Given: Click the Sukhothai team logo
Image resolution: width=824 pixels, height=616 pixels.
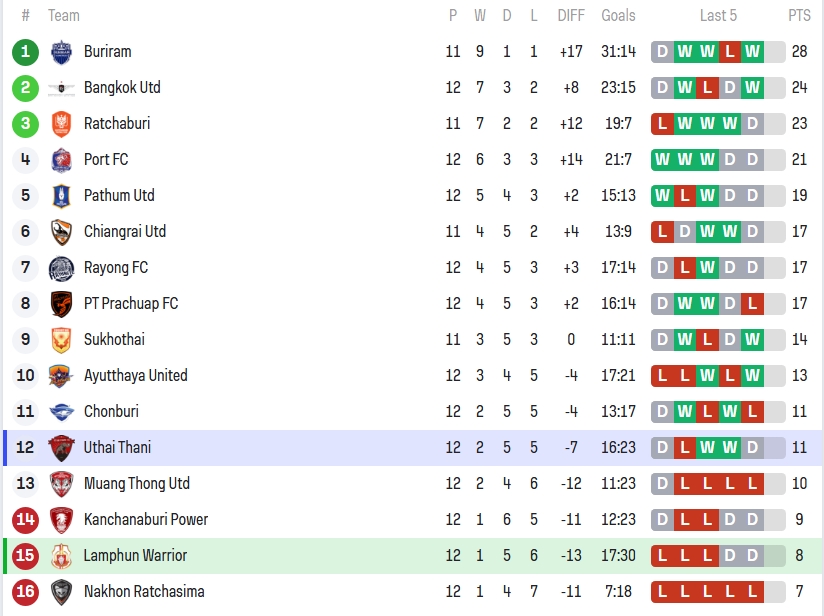Looking at the screenshot, I should (61, 340).
